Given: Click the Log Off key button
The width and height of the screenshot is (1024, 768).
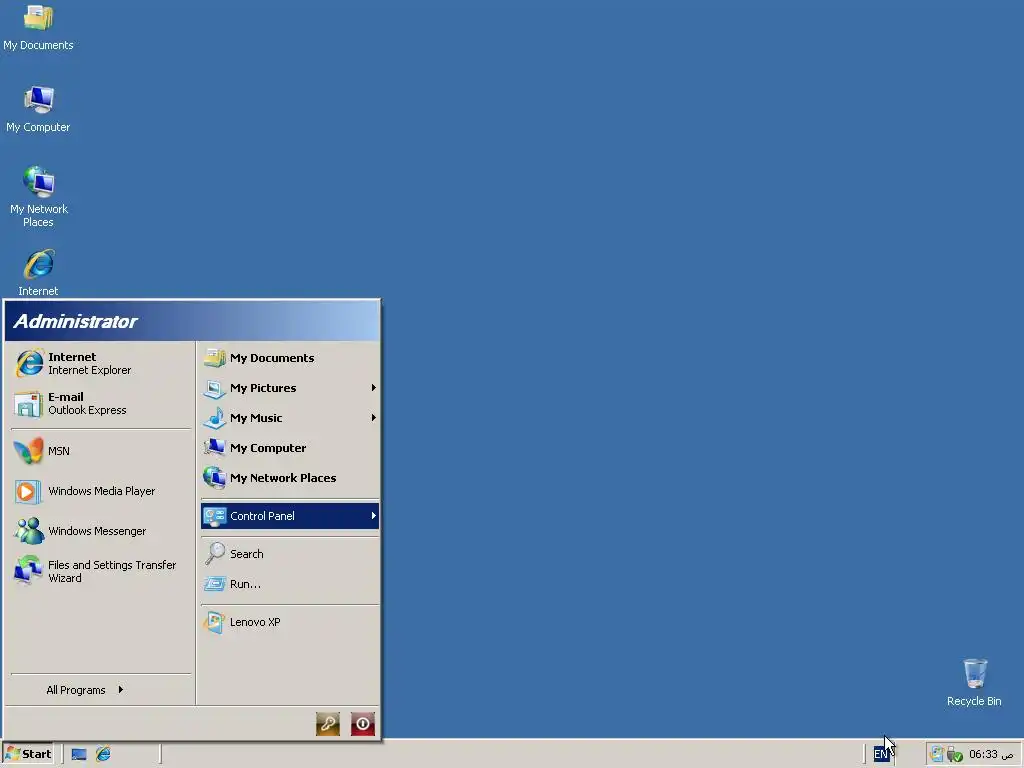Looking at the screenshot, I should (328, 724).
